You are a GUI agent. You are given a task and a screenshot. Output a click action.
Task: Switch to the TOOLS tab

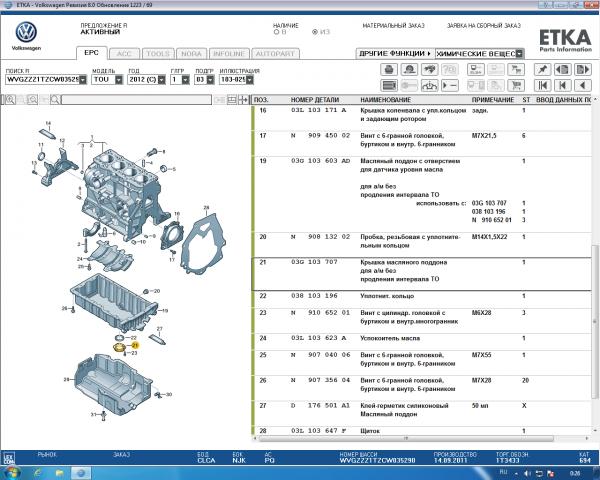(x=158, y=54)
